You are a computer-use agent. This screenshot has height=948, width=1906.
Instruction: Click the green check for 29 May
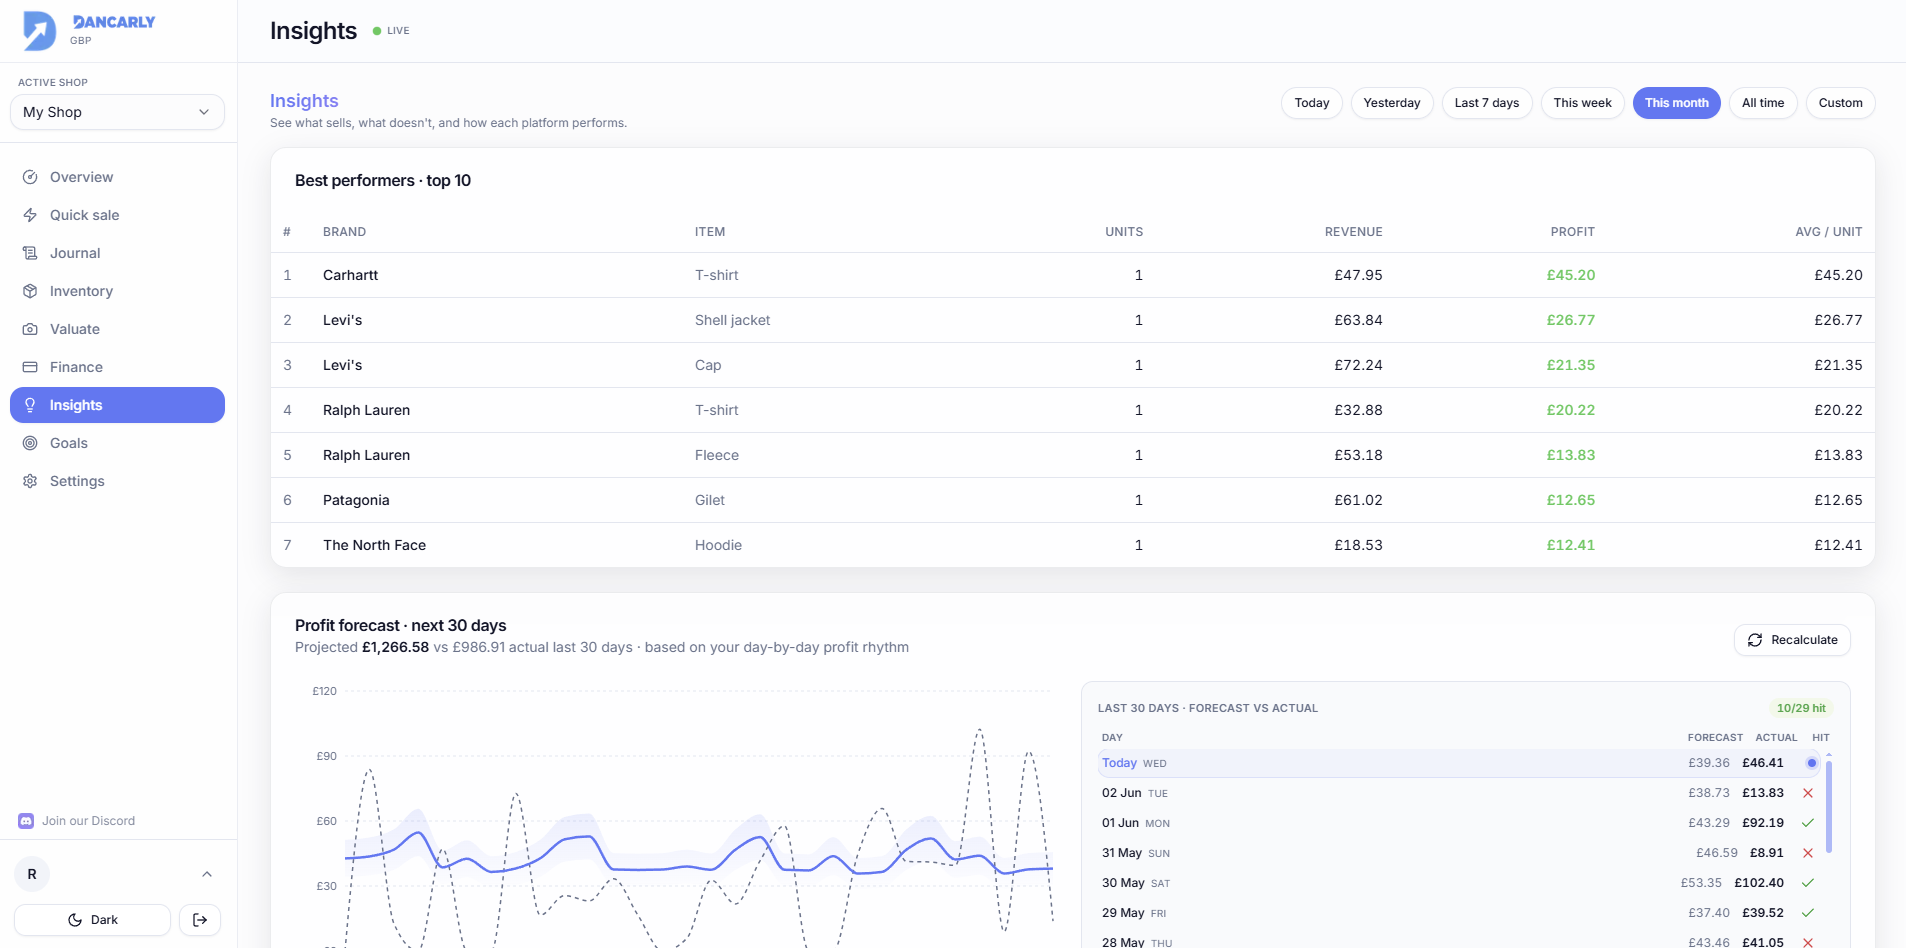pos(1808,913)
